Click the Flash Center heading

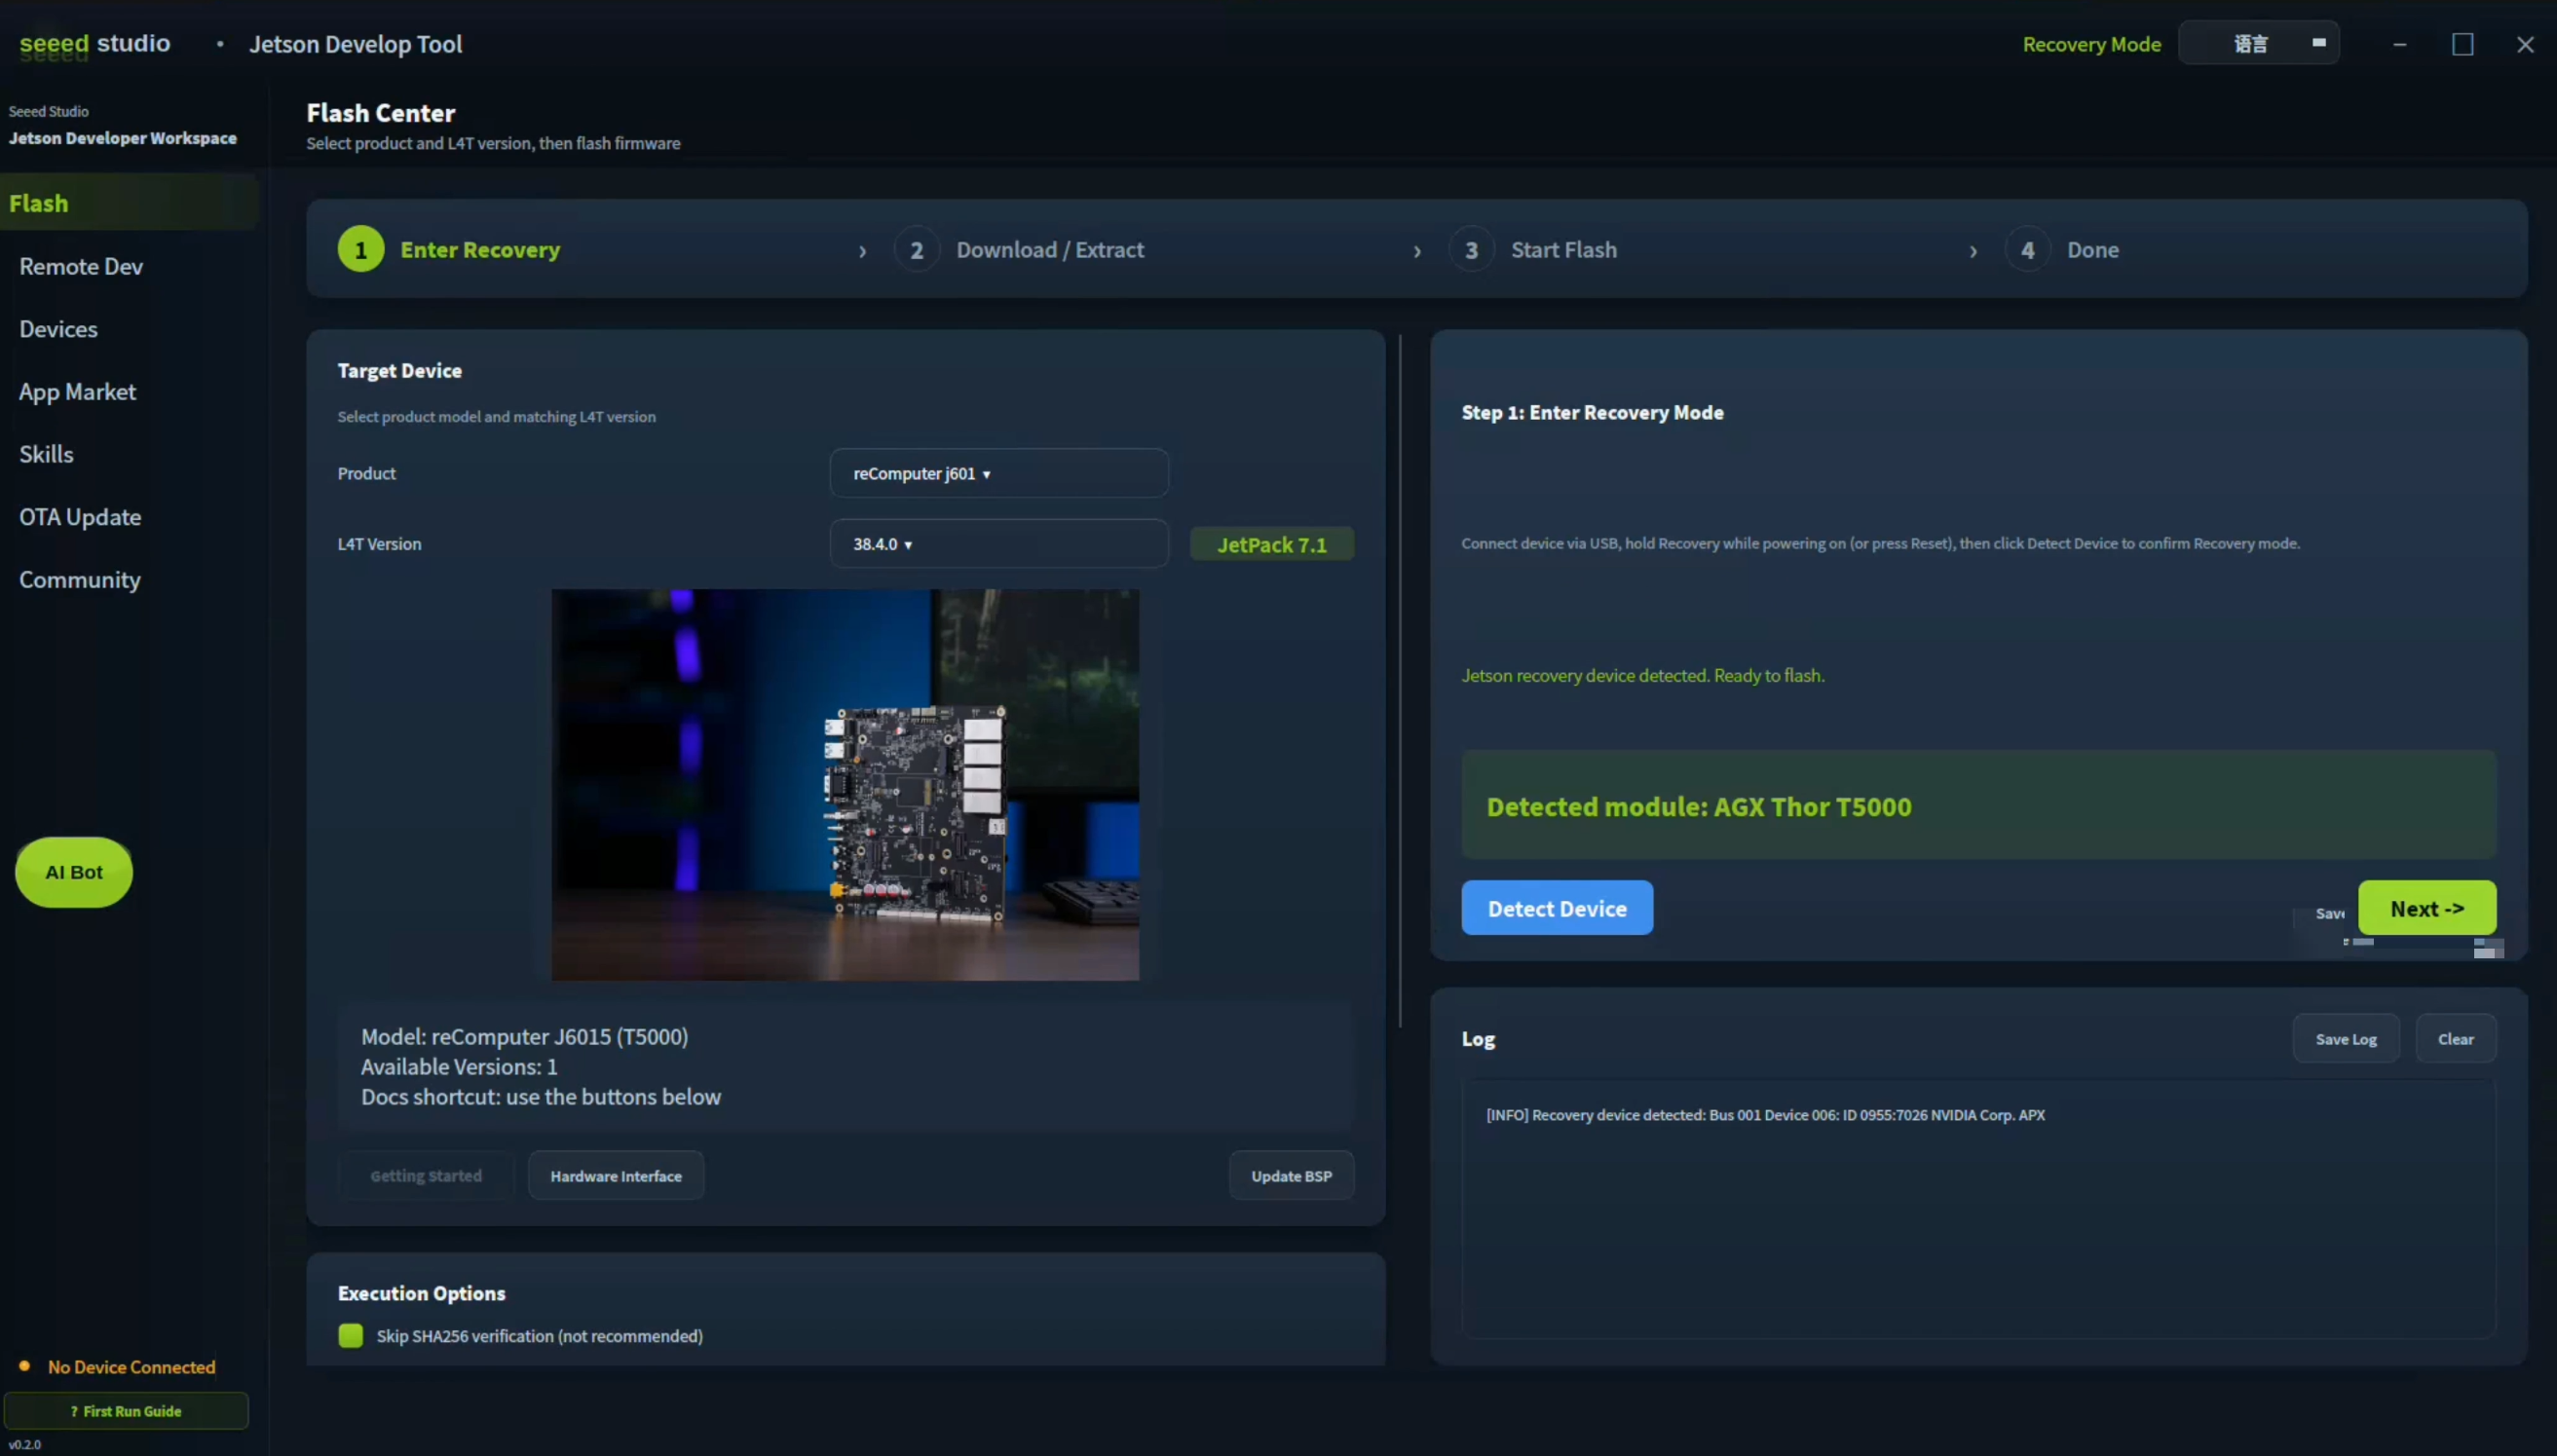pyautogui.click(x=381, y=113)
